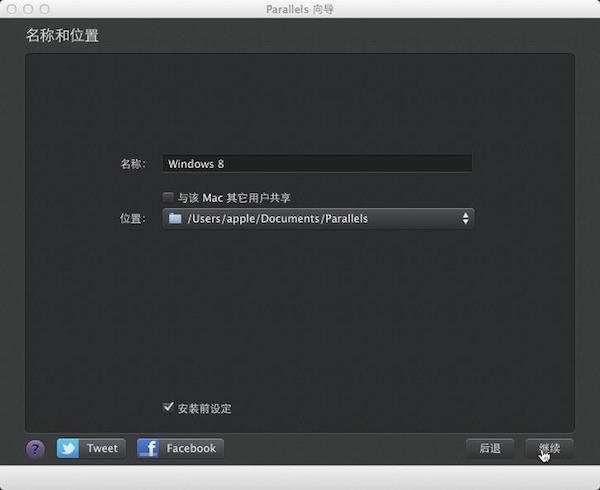Click the folder icon in the location field
This screenshot has height=490, width=600.
click(x=175, y=218)
